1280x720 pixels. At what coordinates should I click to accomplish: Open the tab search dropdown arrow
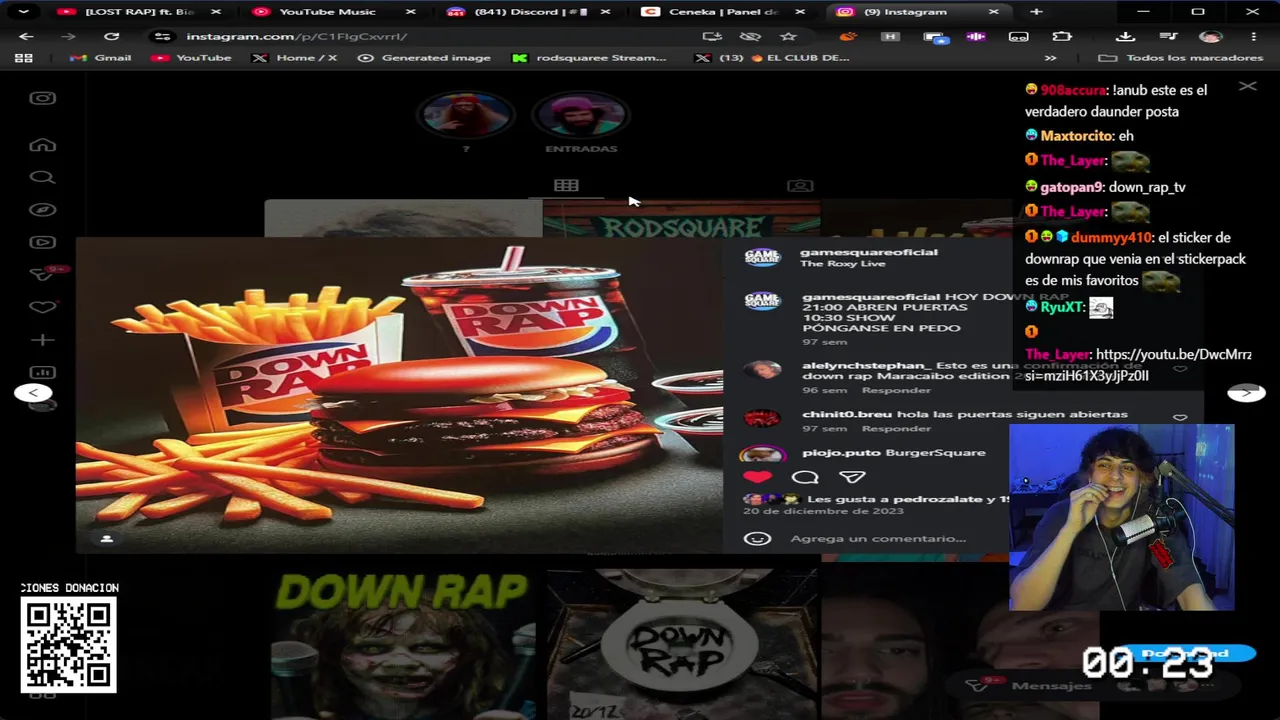23,12
